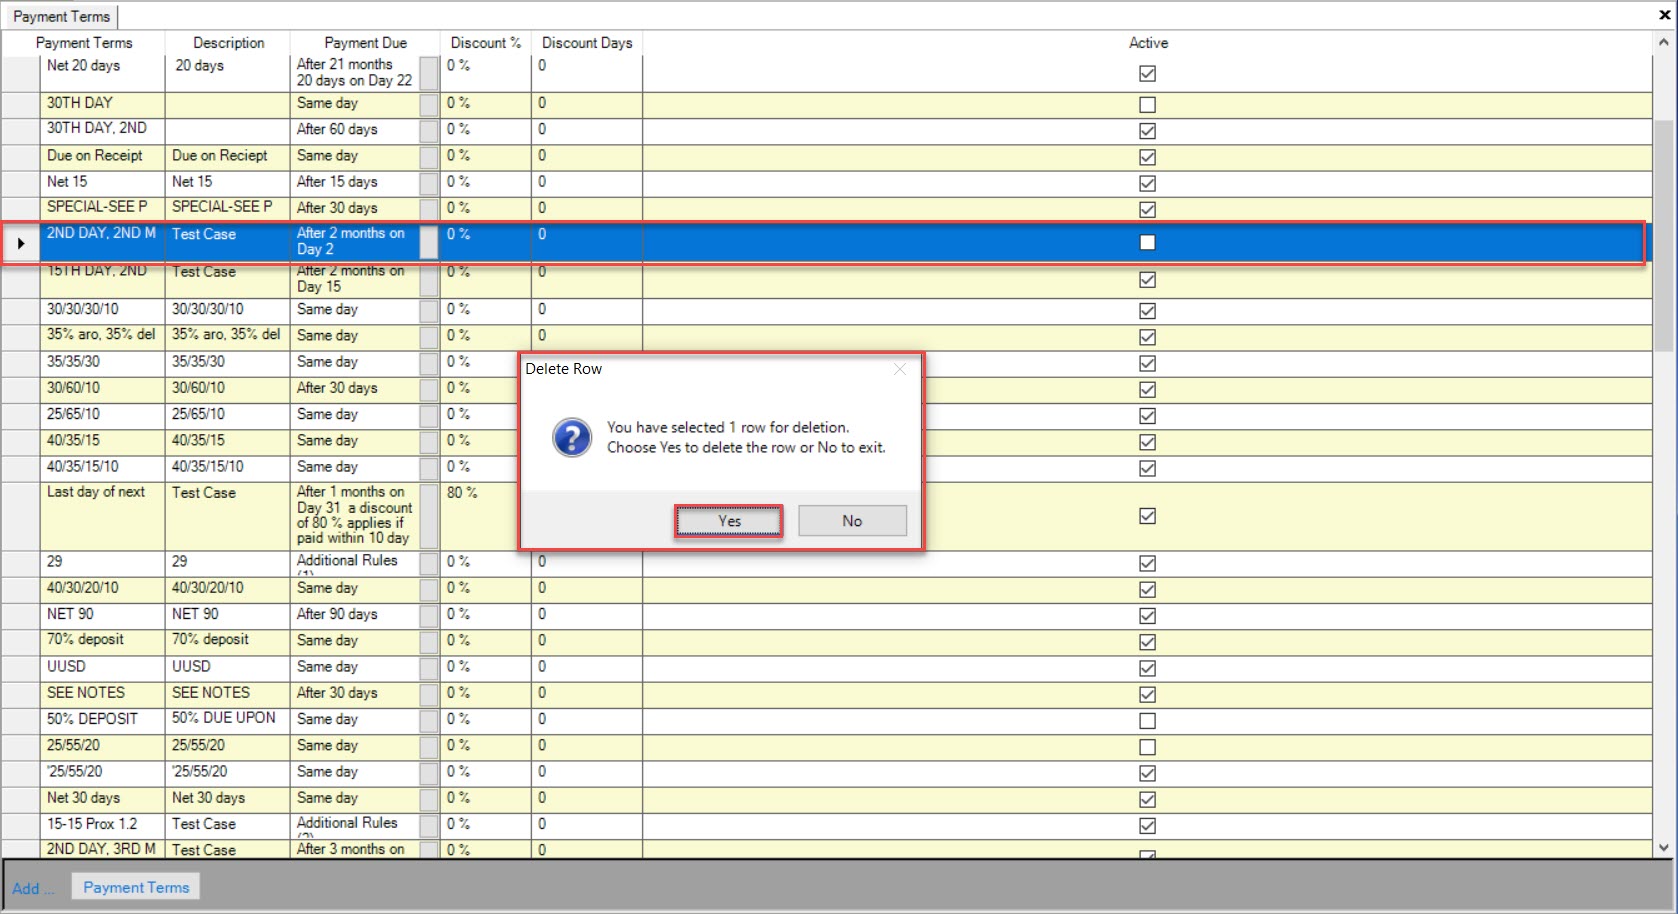This screenshot has height=914, width=1678.
Task: Select '30/30/30/10' payment terms cell
Action: [102, 310]
